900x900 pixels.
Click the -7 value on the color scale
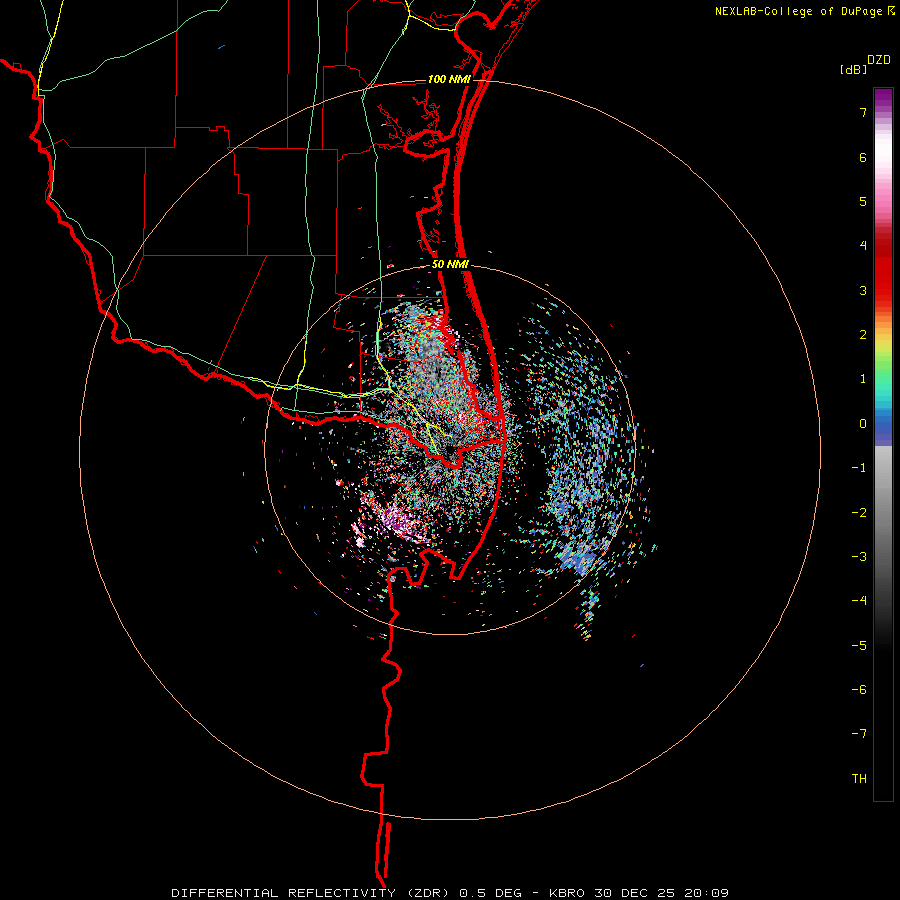pos(859,734)
